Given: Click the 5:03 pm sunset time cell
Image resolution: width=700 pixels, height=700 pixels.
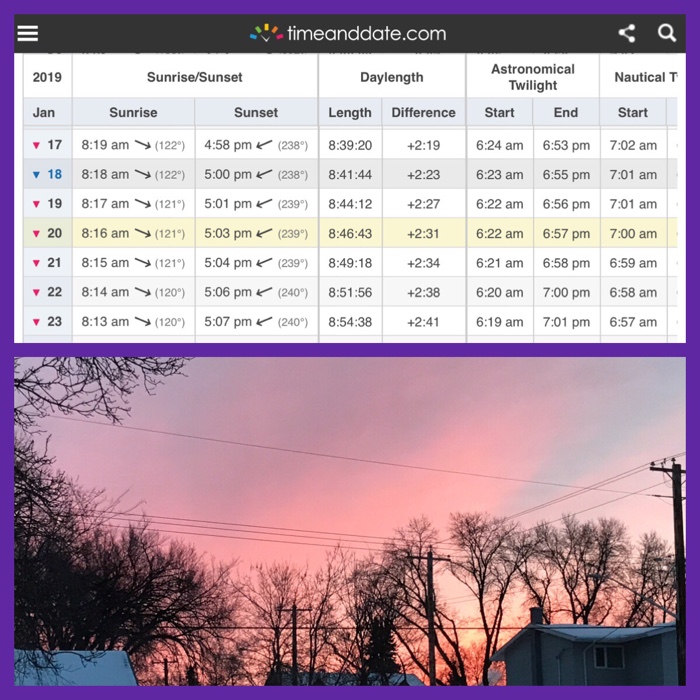Looking at the screenshot, I should (x=227, y=234).
